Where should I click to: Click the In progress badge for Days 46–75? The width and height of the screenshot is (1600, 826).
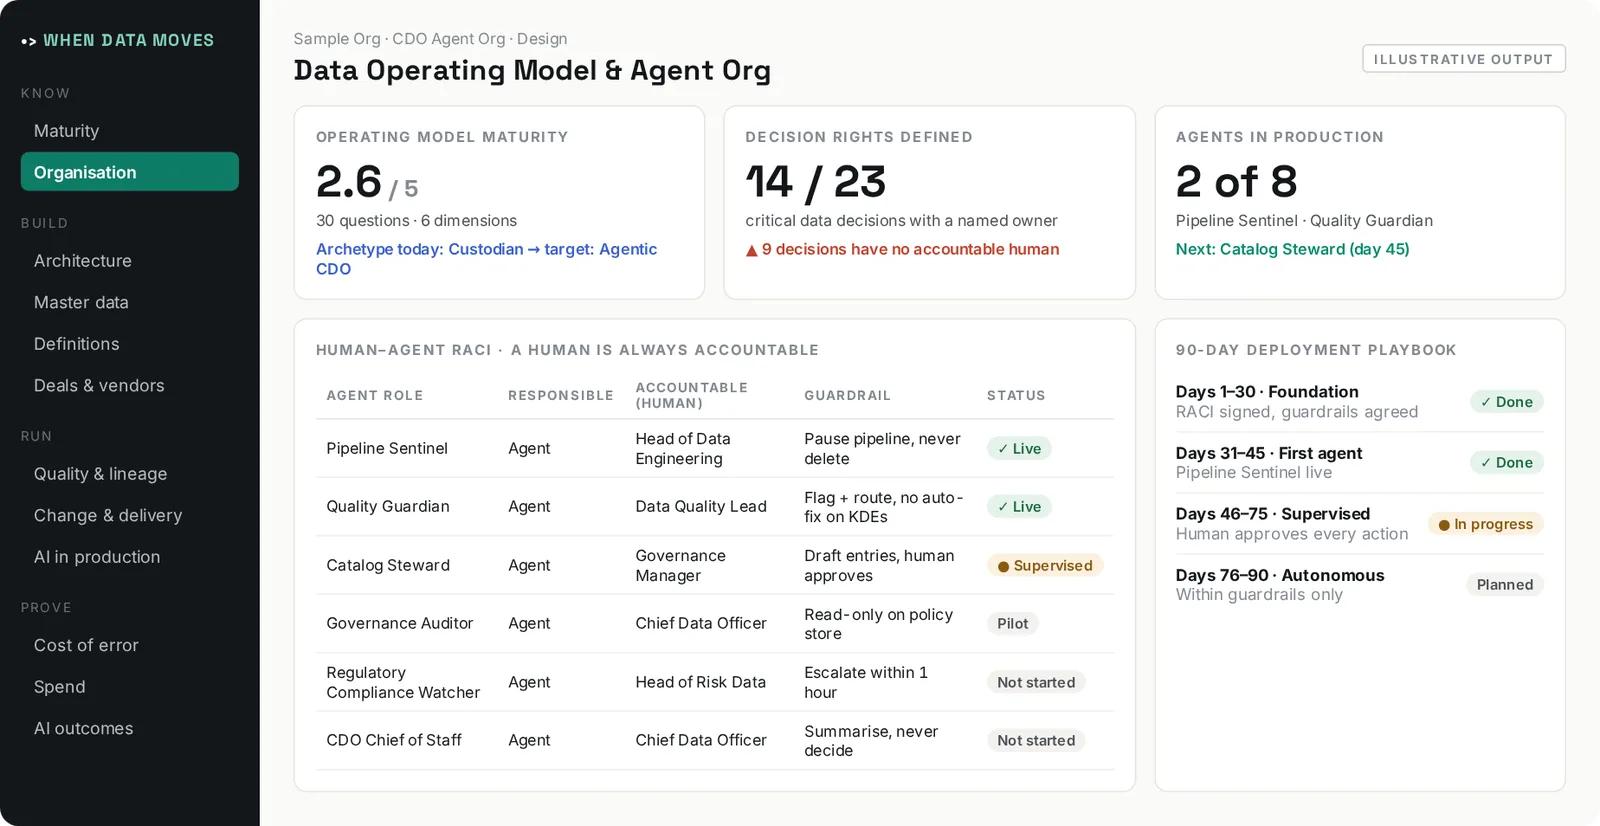click(1486, 524)
